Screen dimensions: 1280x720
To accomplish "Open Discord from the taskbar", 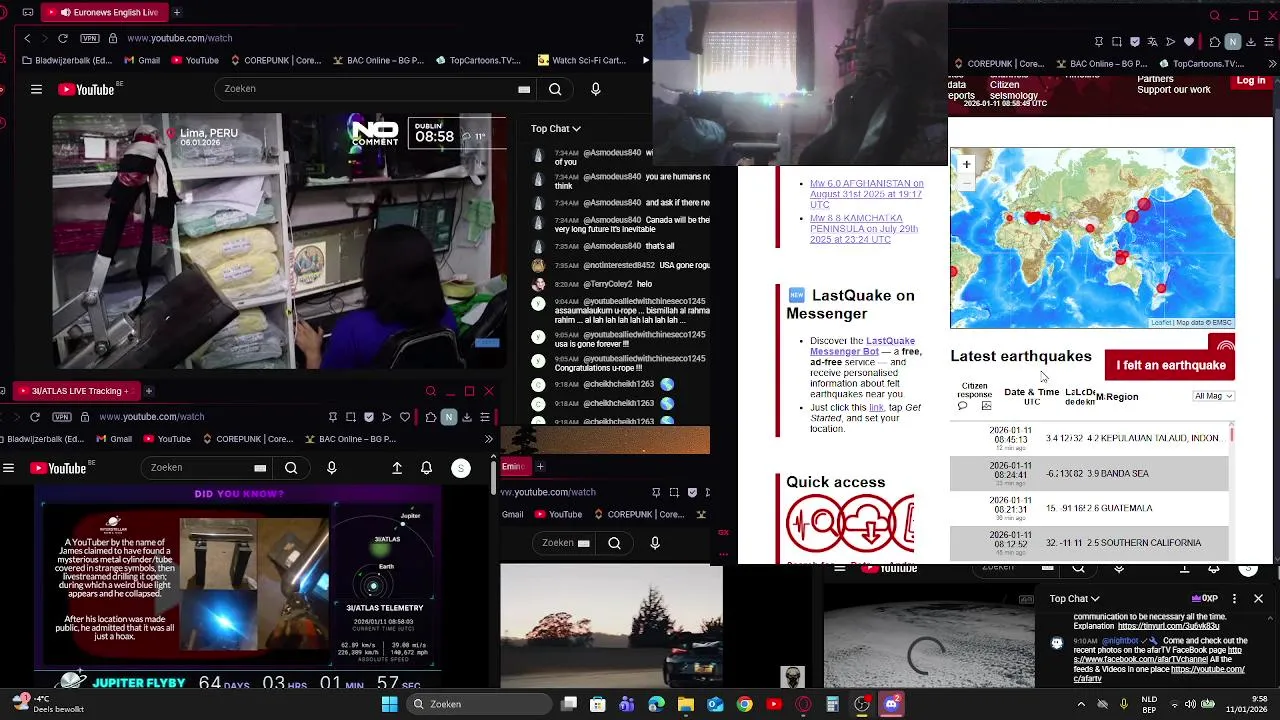I will coord(891,704).
